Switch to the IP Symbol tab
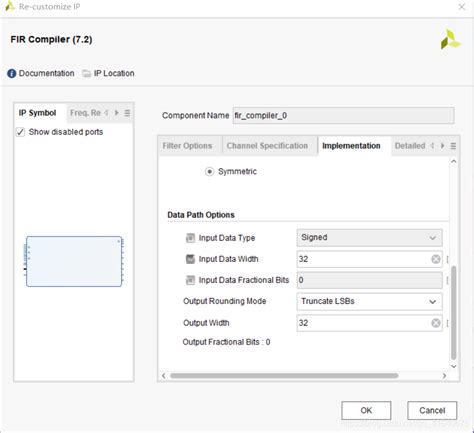The width and height of the screenshot is (474, 433). tap(37, 113)
